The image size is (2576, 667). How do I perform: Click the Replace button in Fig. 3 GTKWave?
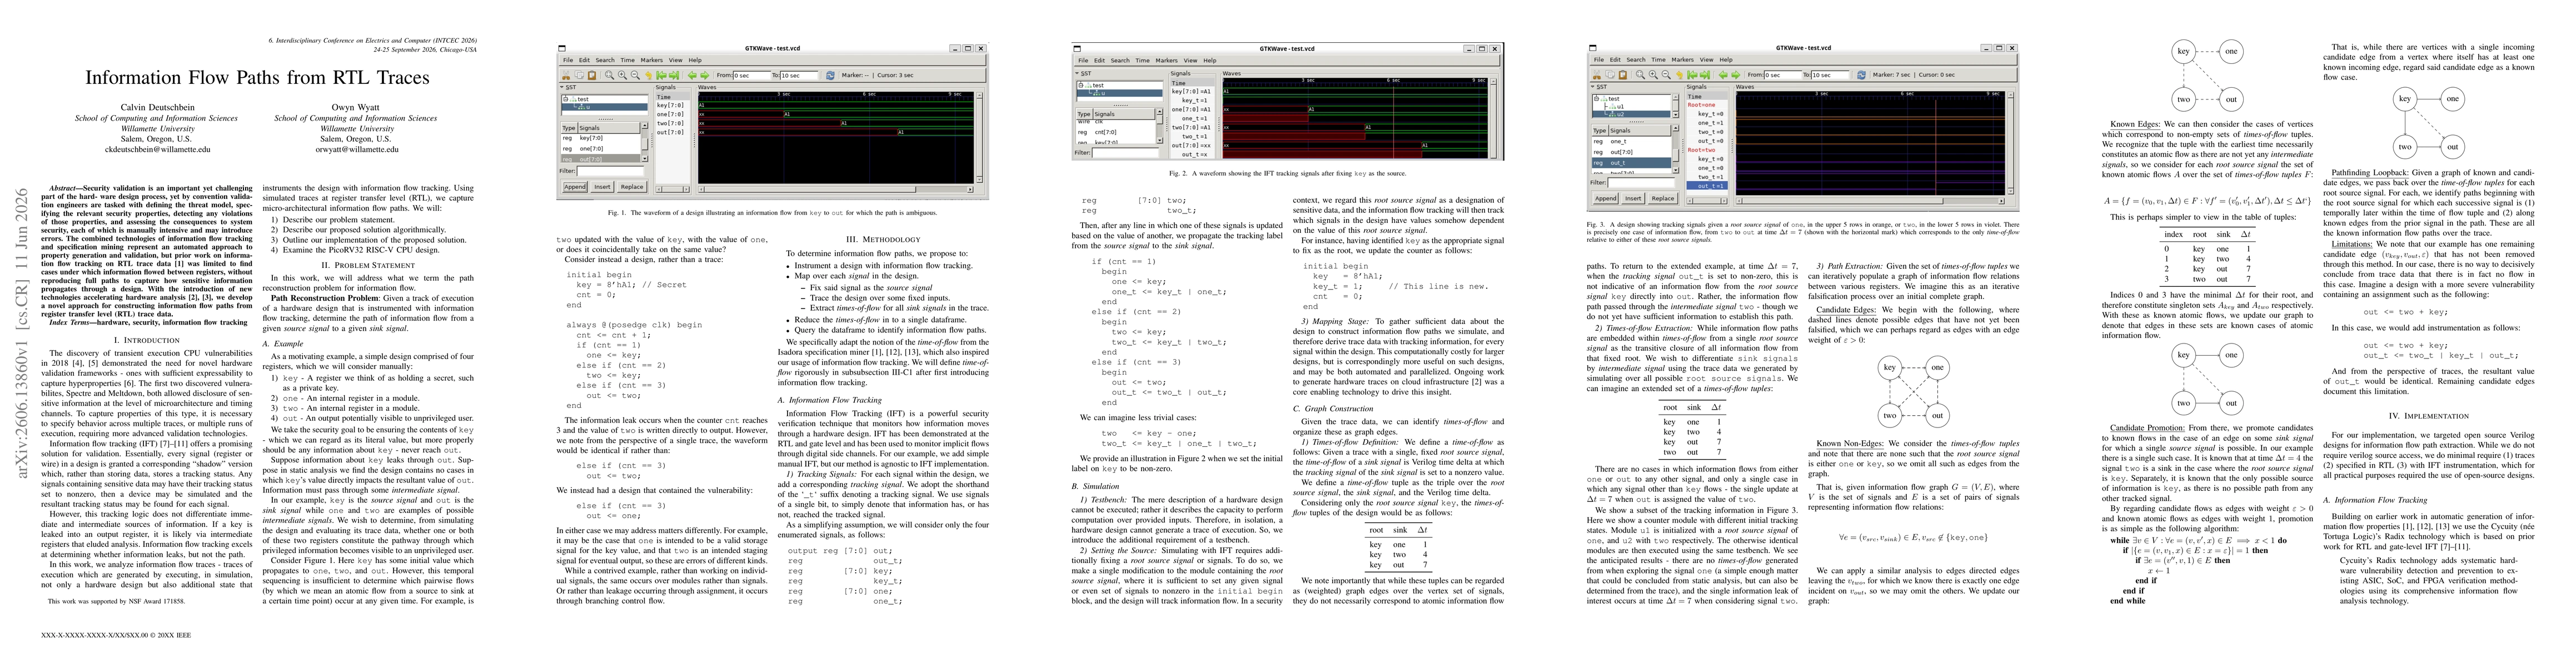1663,199
